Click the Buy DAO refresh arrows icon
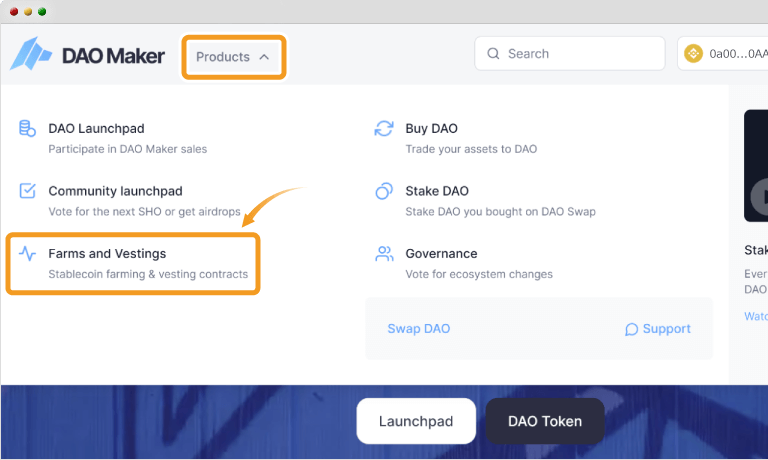768x460 pixels. pyautogui.click(x=384, y=128)
